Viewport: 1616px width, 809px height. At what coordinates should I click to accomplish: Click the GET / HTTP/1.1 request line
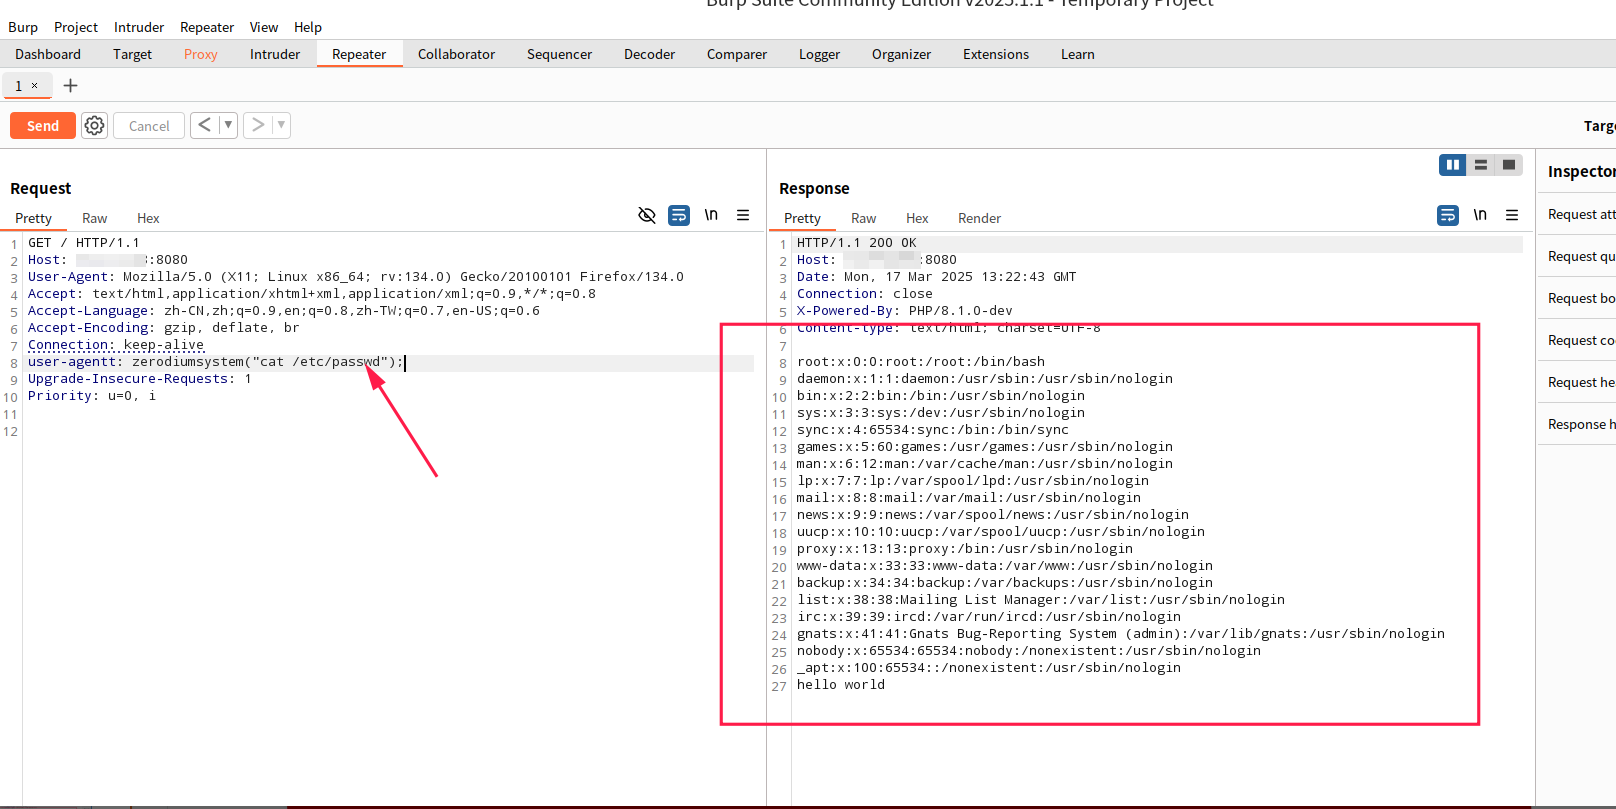(84, 243)
